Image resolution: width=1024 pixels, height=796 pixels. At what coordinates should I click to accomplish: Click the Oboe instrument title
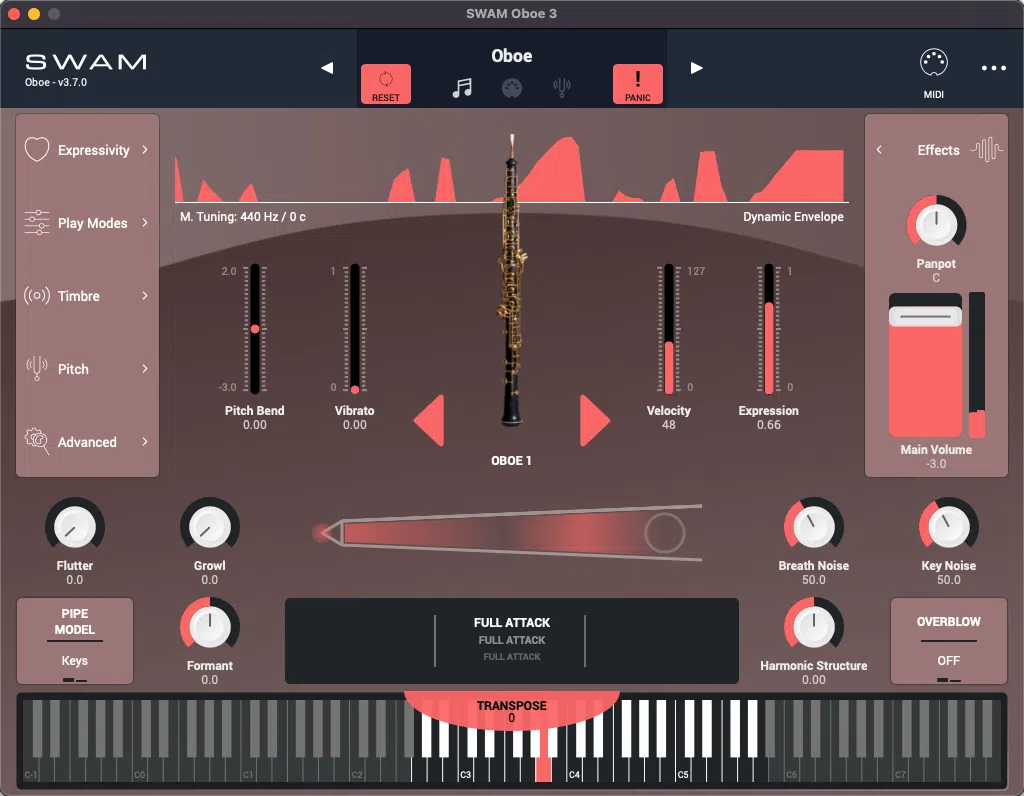[511, 56]
